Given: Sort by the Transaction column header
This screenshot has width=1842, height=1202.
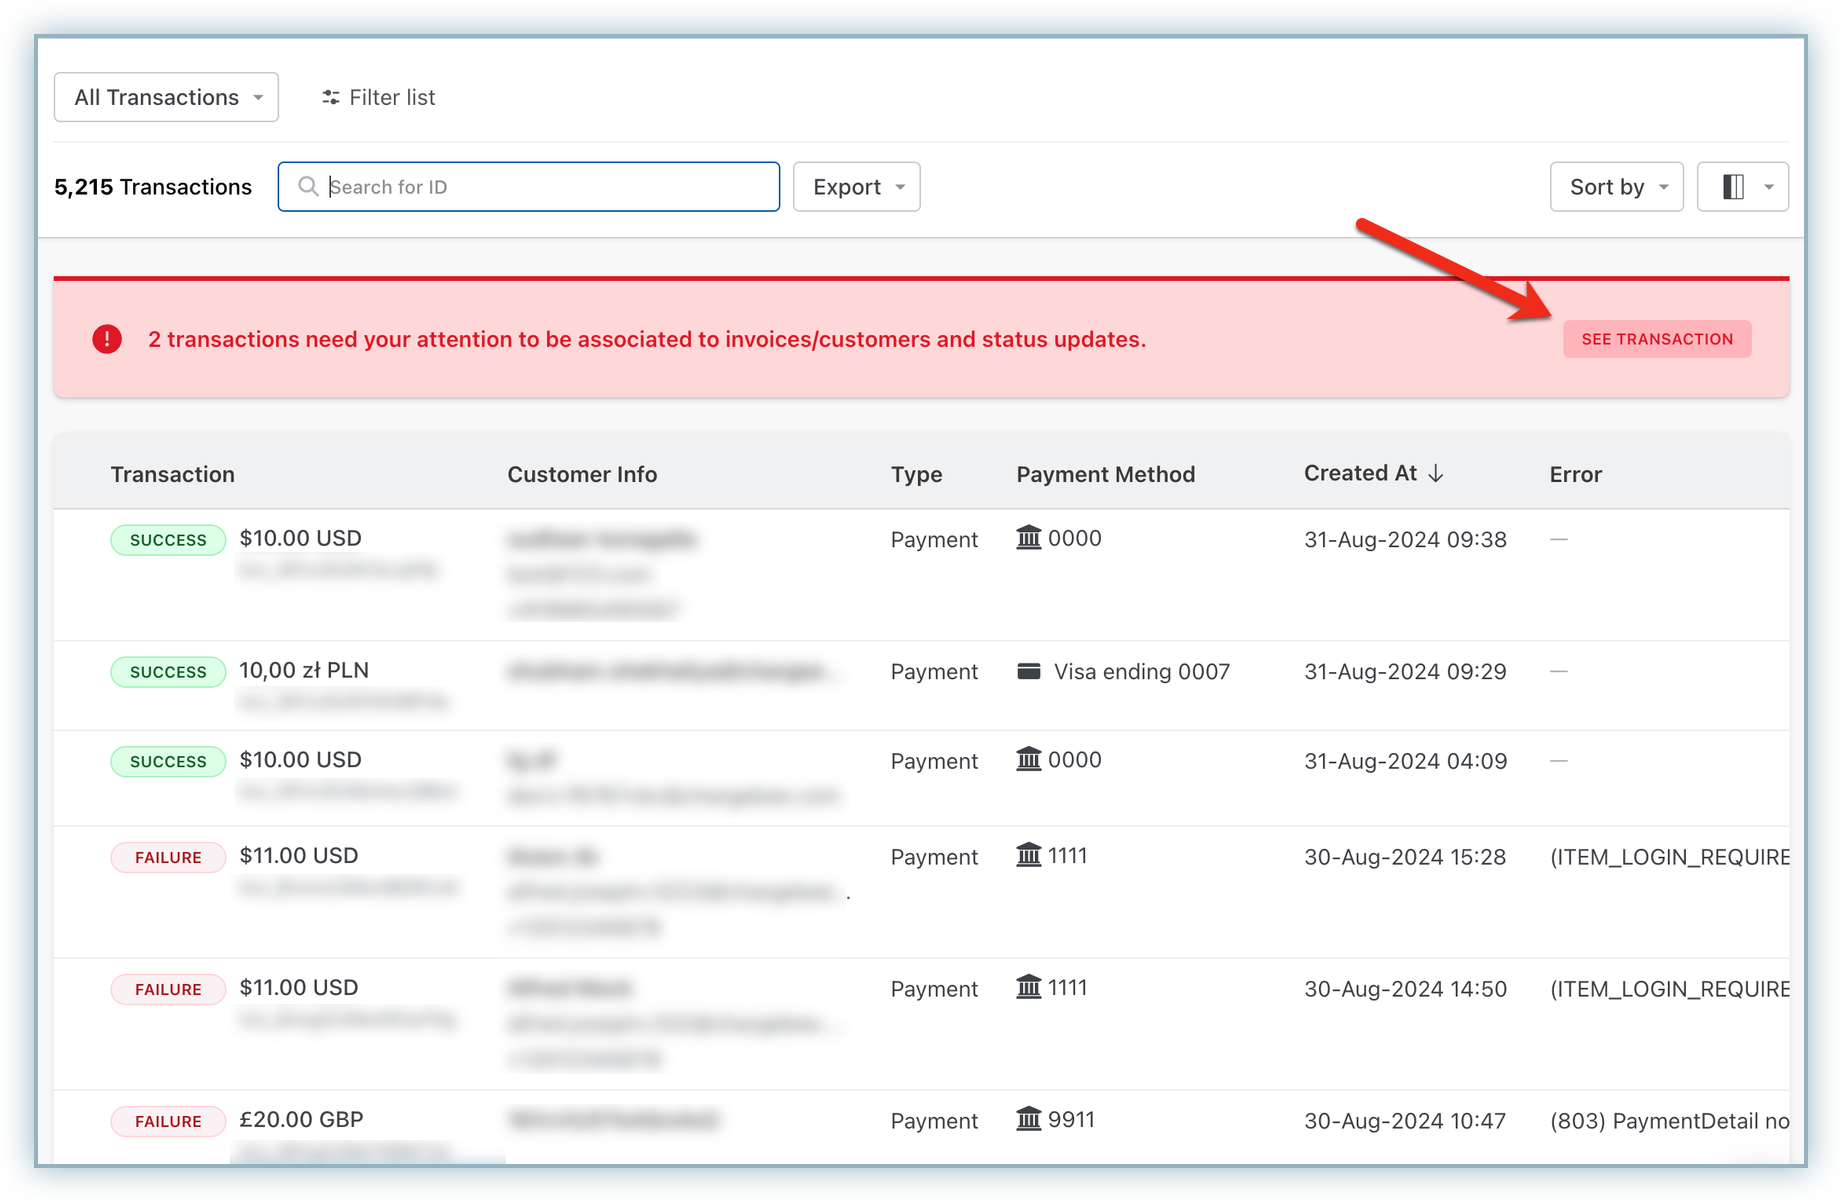Looking at the screenshot, I should point(172,474).
